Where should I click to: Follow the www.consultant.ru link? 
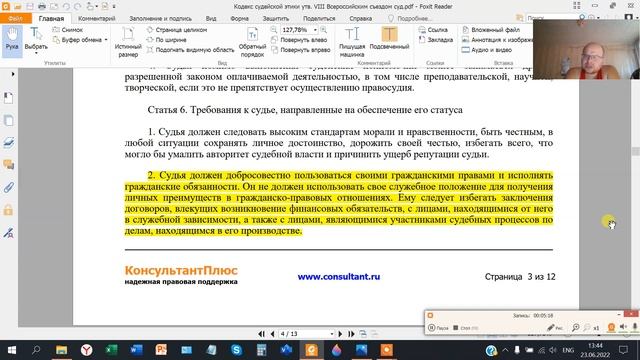pos(339,276)
